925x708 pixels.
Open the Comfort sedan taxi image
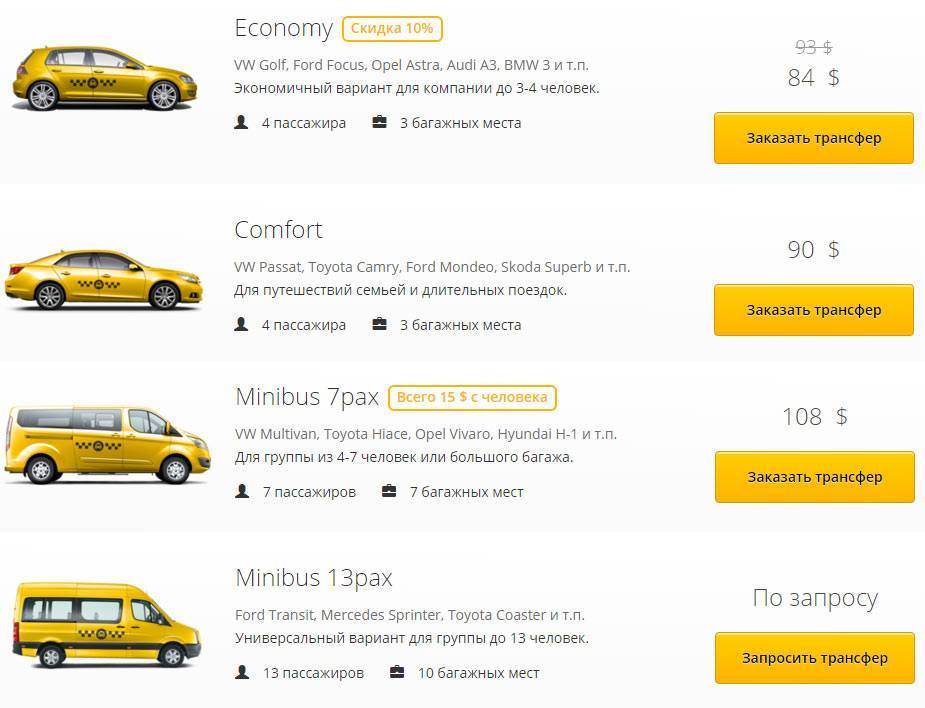click(93, 276)
